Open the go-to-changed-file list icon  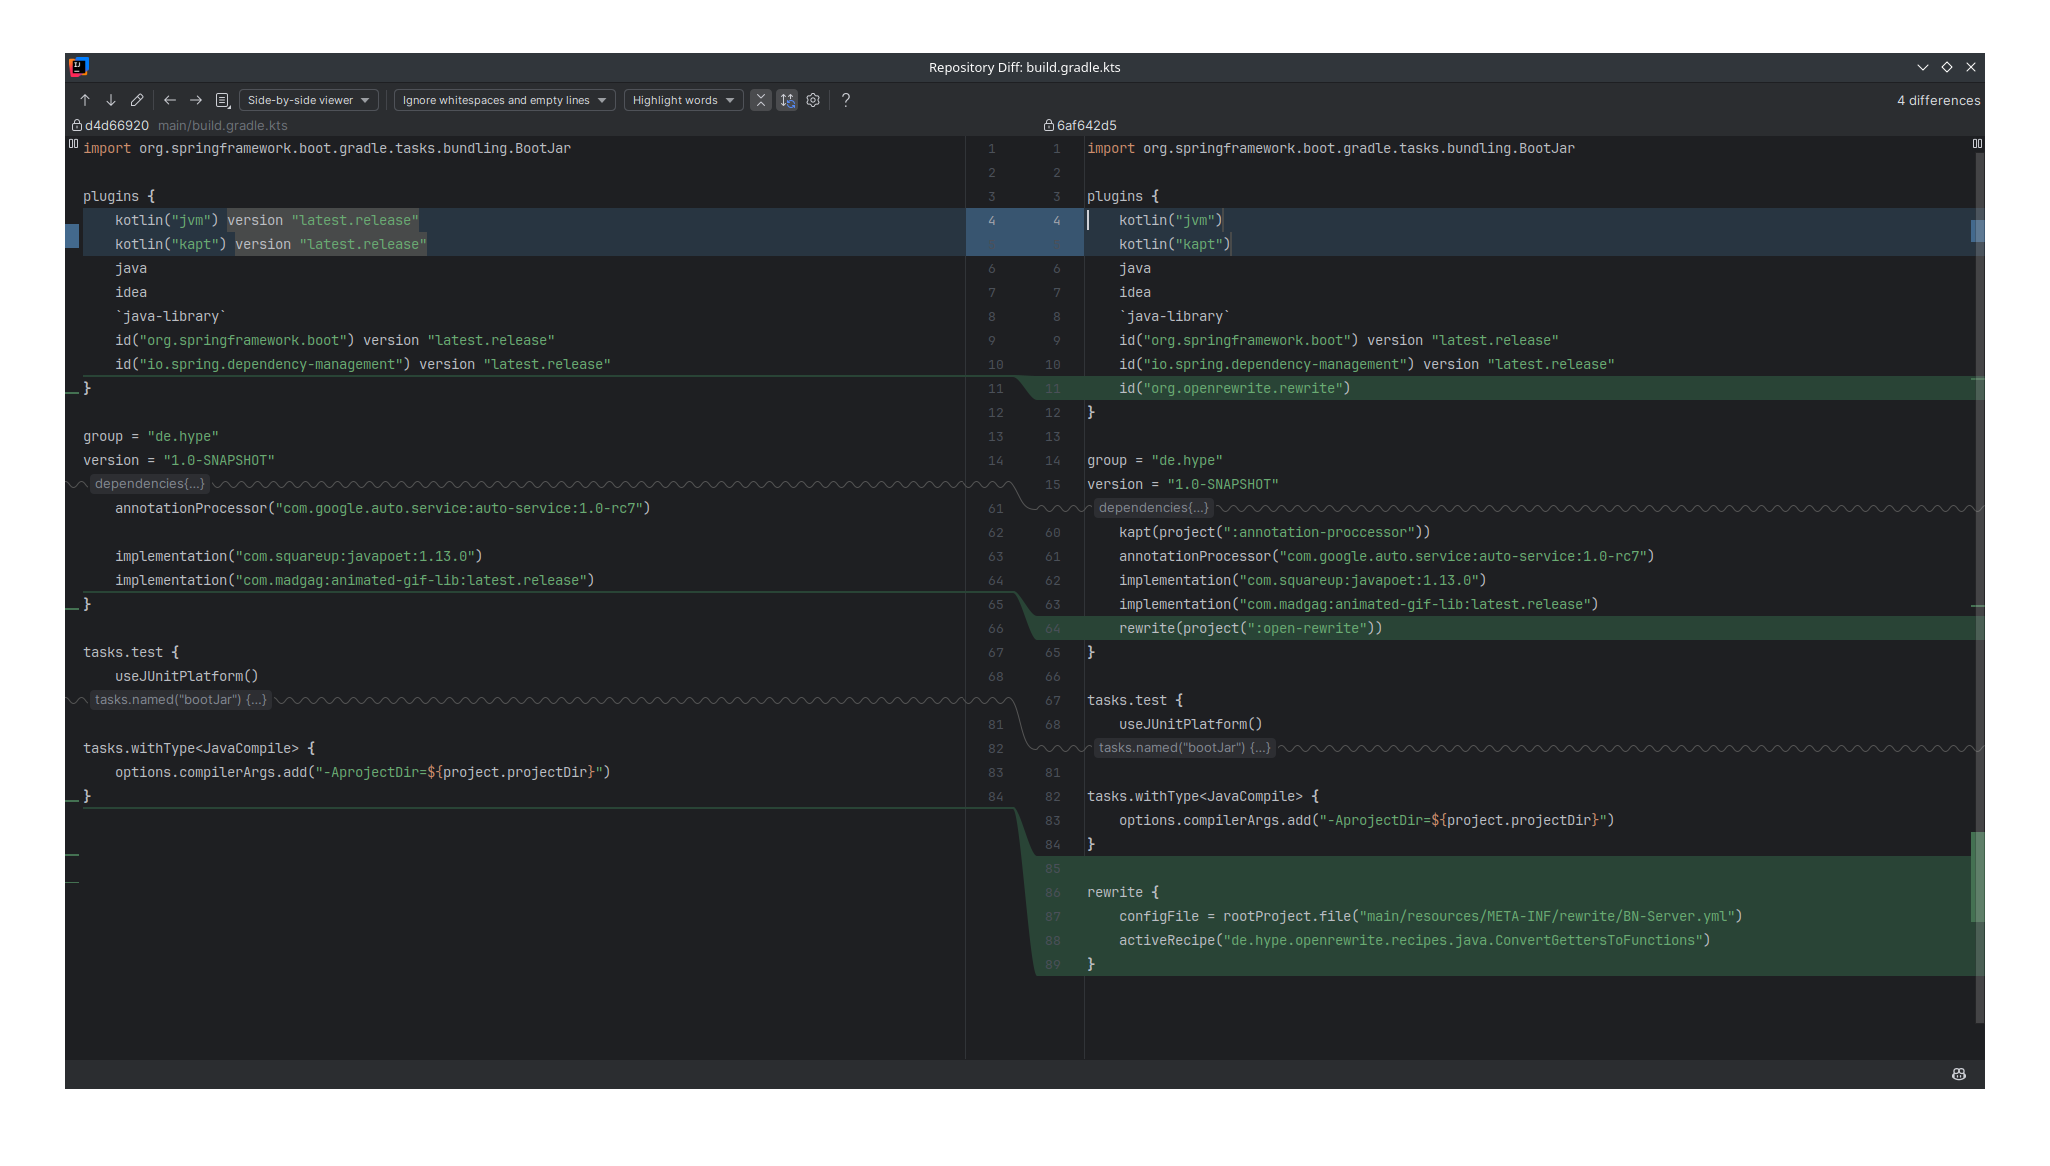point(223,100)
